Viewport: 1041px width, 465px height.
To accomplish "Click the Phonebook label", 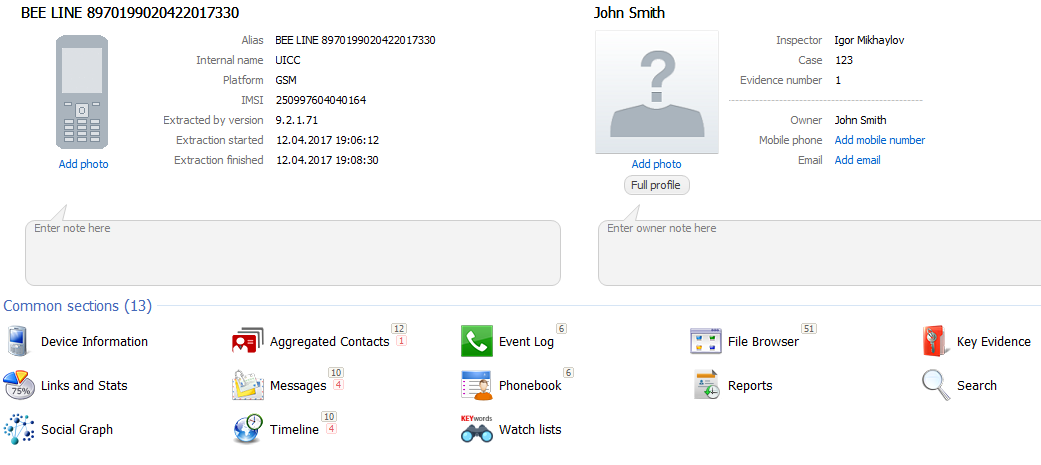I will tap(530, 385).
